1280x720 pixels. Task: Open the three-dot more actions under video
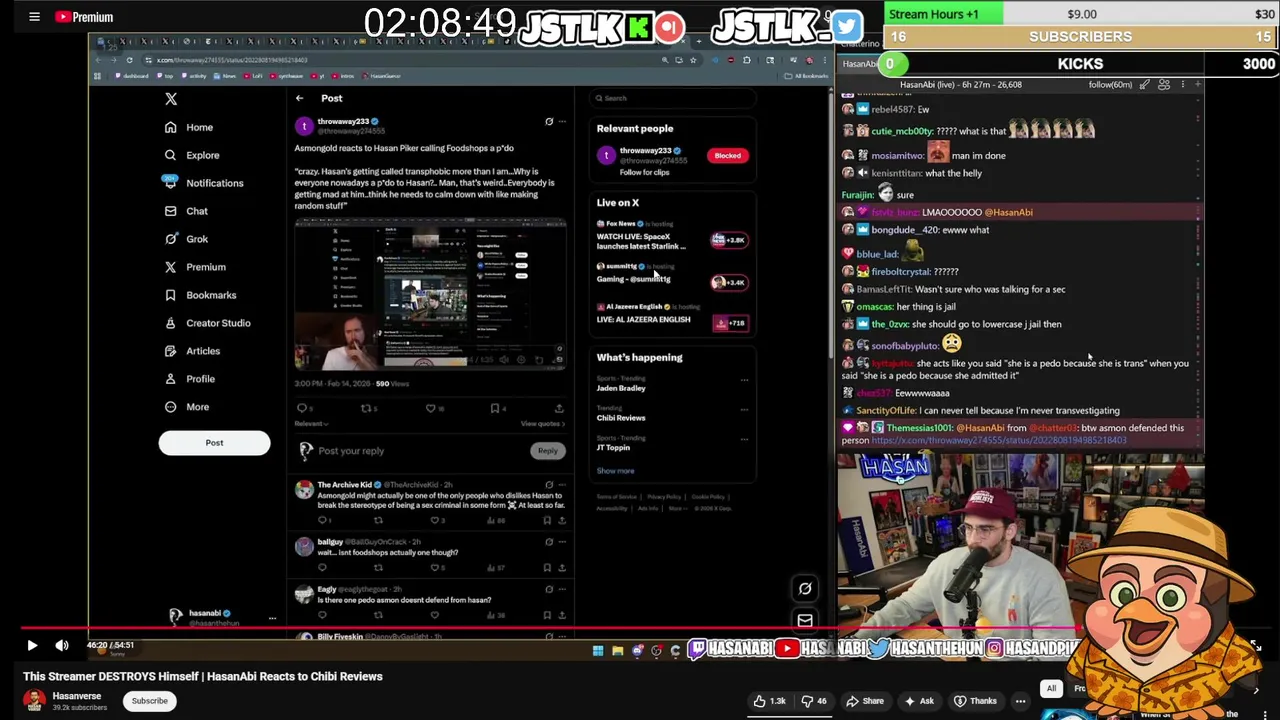[x=1020, y=701]
